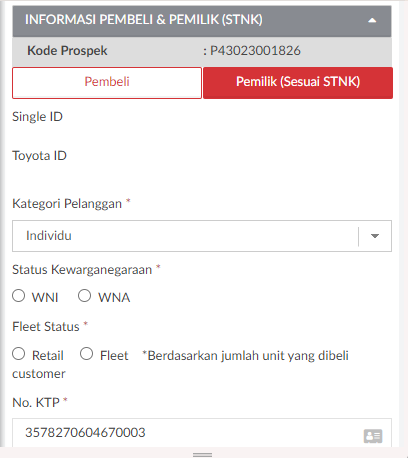Switch to the Pembeli tab
Image resolution: width=408 pixels, height=458 pixels.
[x=107, y=82]
